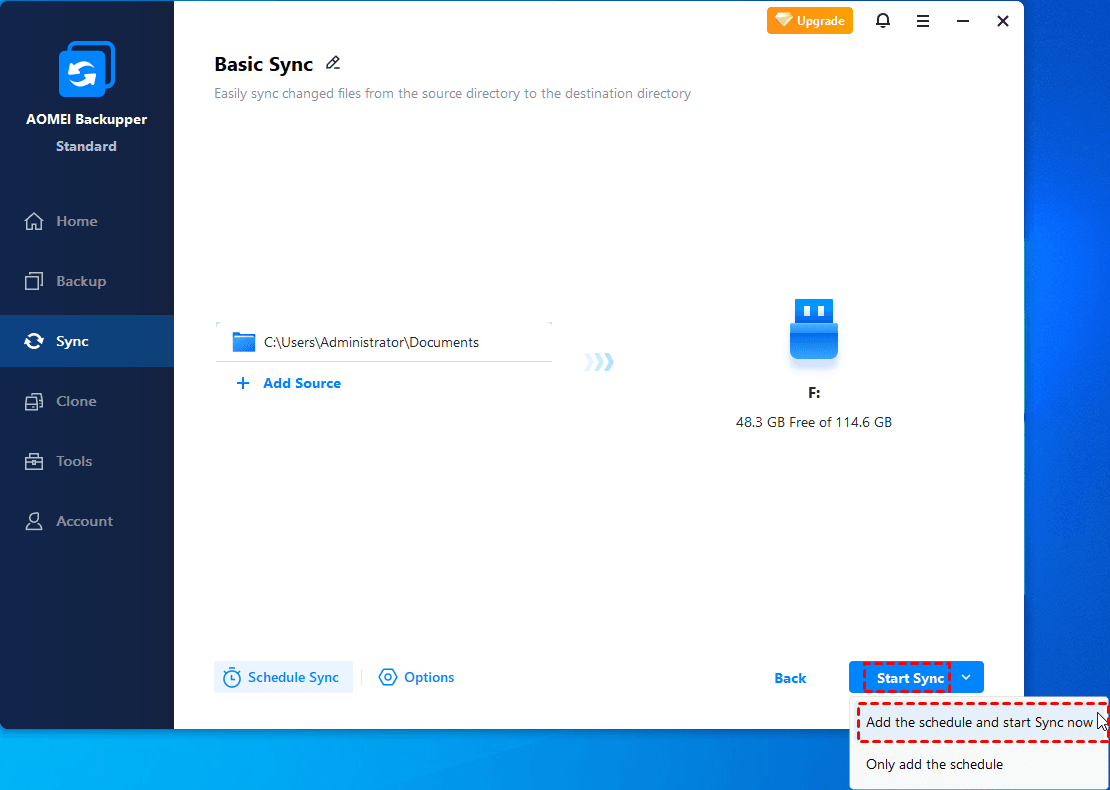Click the Options gear icon

(x=388, y=677)
